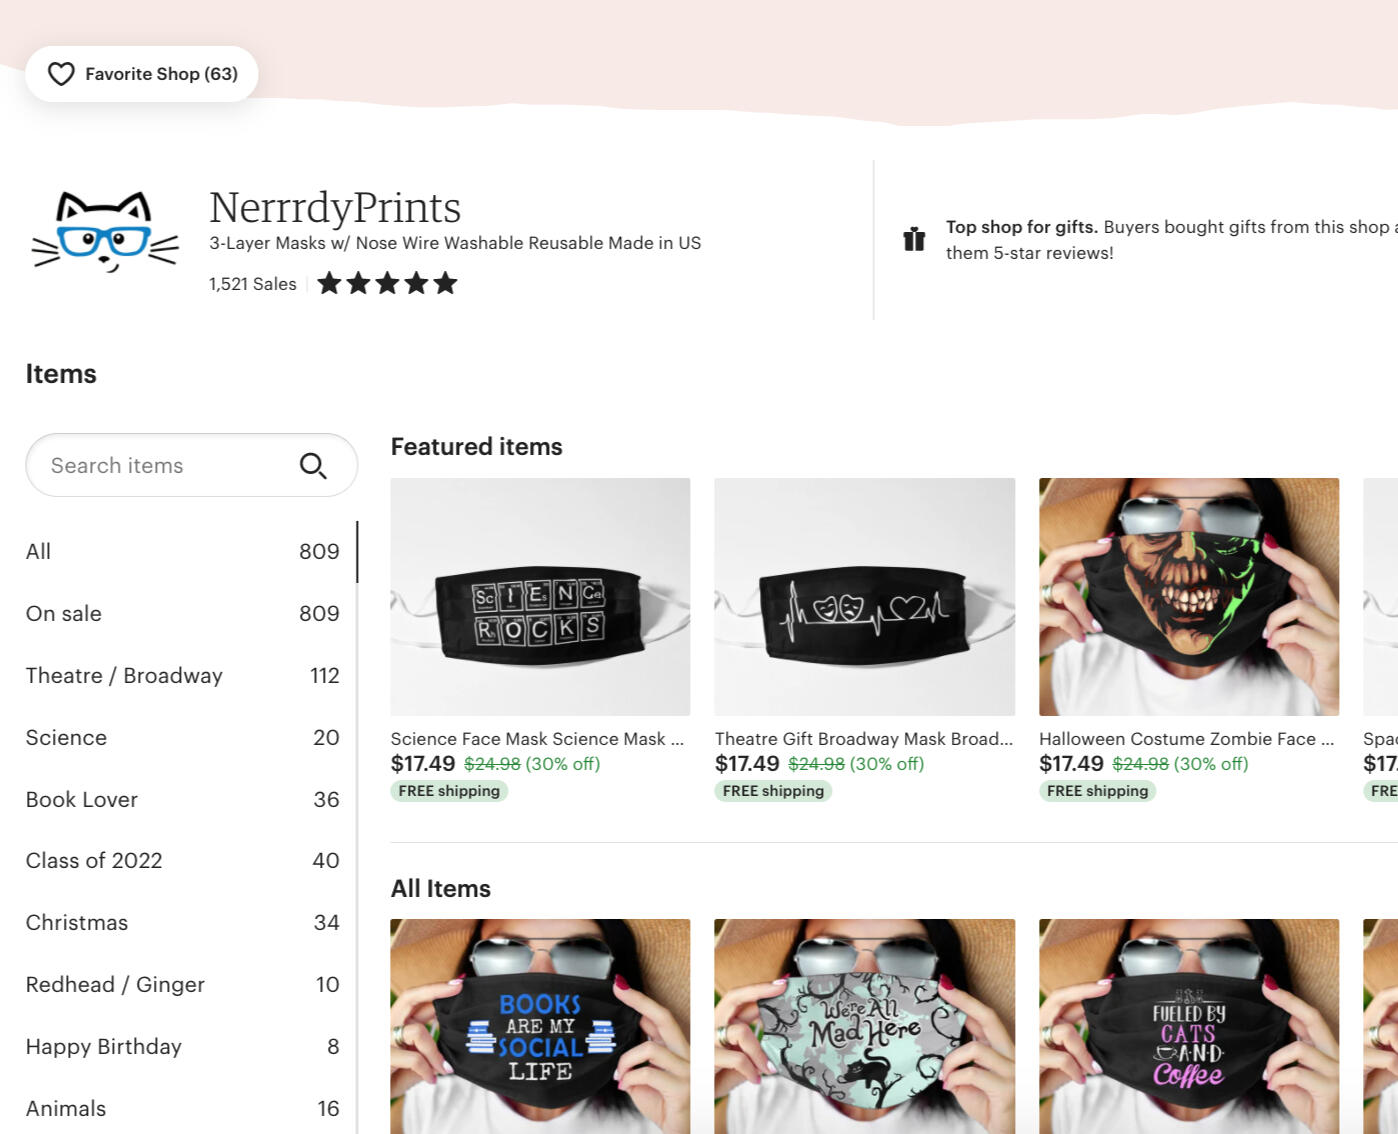
Task: Open the Class of 2022 category
Action: click(x=94, y=861)
